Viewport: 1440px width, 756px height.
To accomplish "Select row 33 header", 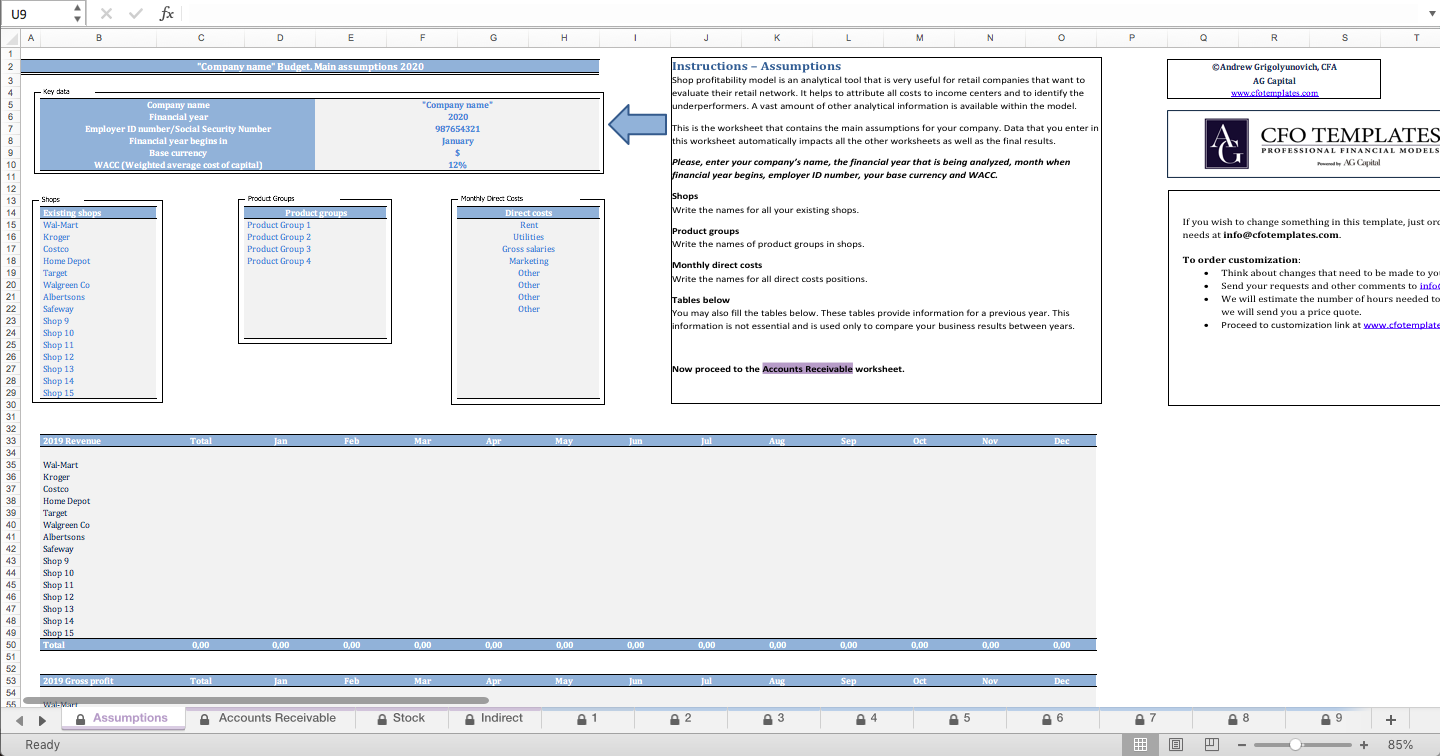I will pos(9,441).
